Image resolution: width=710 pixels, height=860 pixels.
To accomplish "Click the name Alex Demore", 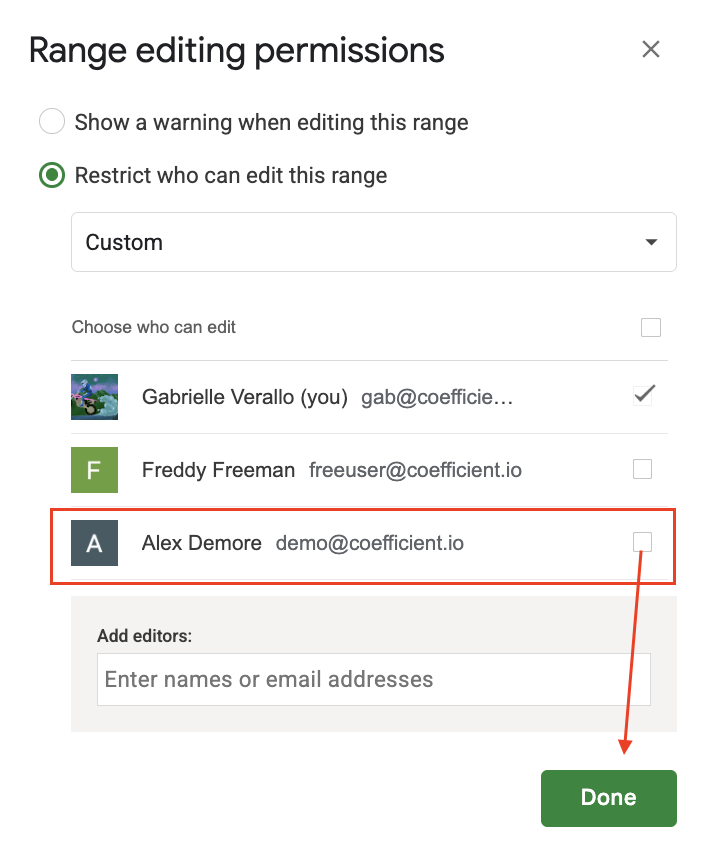I will [x=201, y=543].
